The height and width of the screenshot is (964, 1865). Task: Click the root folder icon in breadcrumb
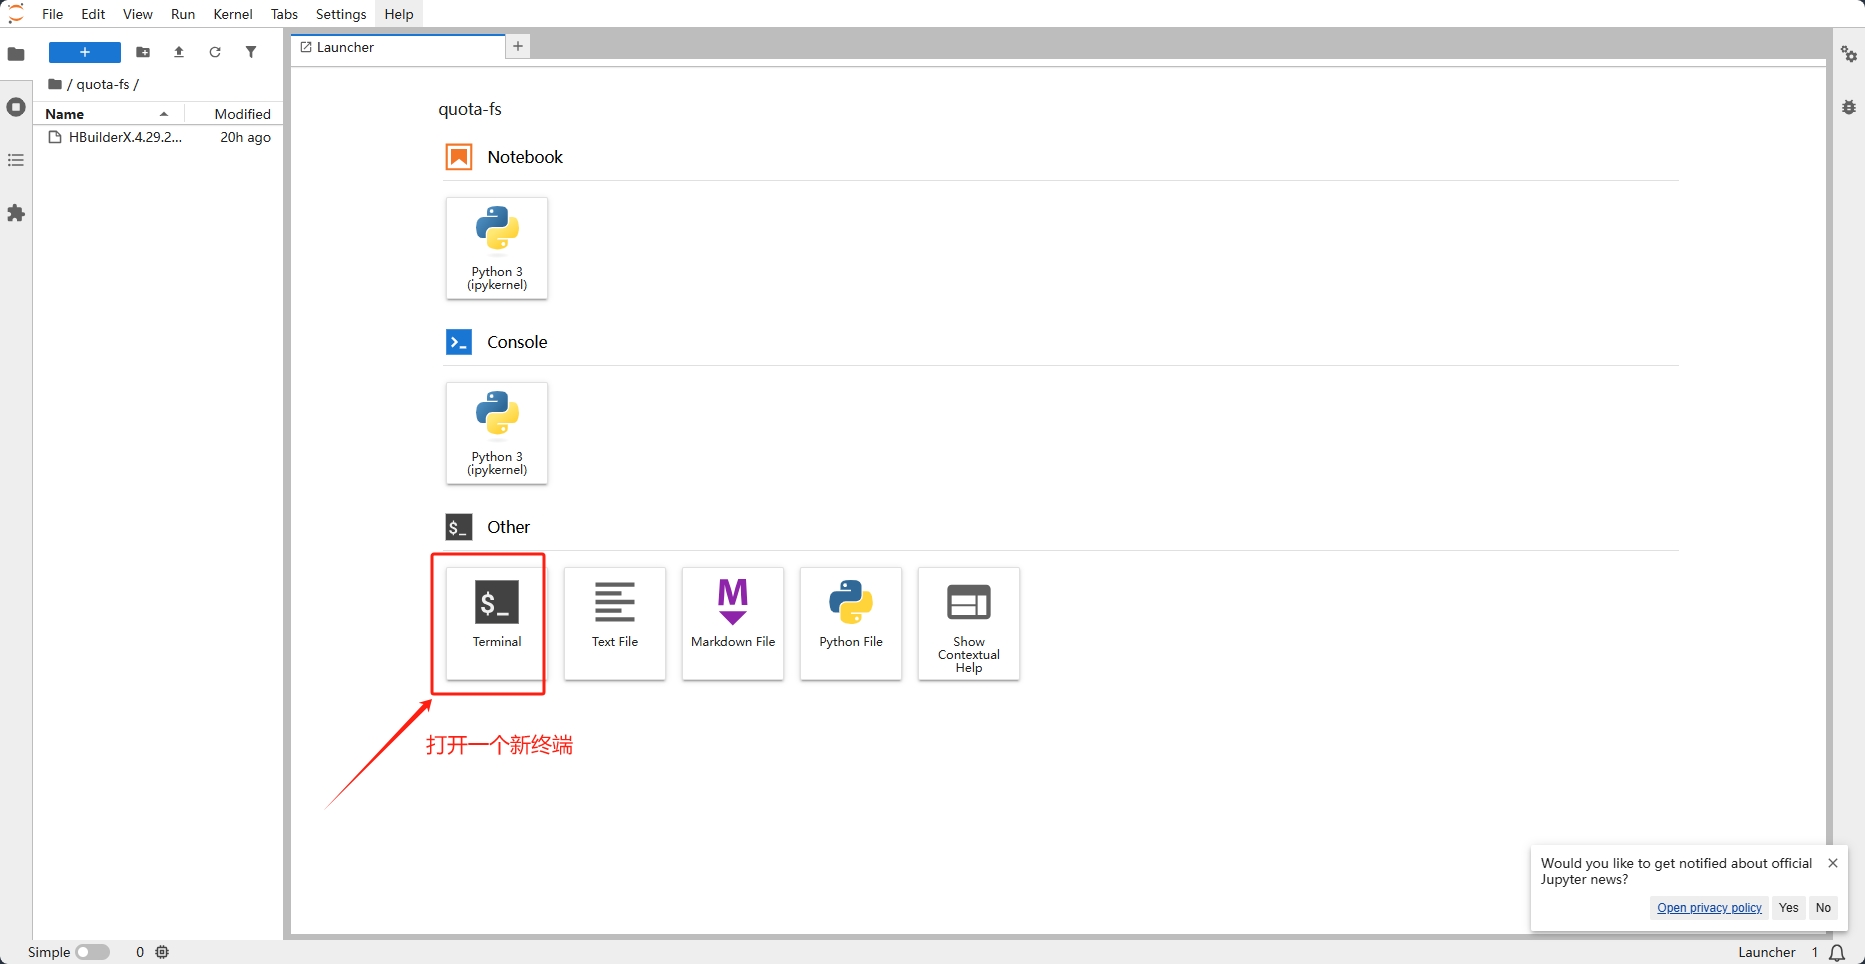click(55, 84)
